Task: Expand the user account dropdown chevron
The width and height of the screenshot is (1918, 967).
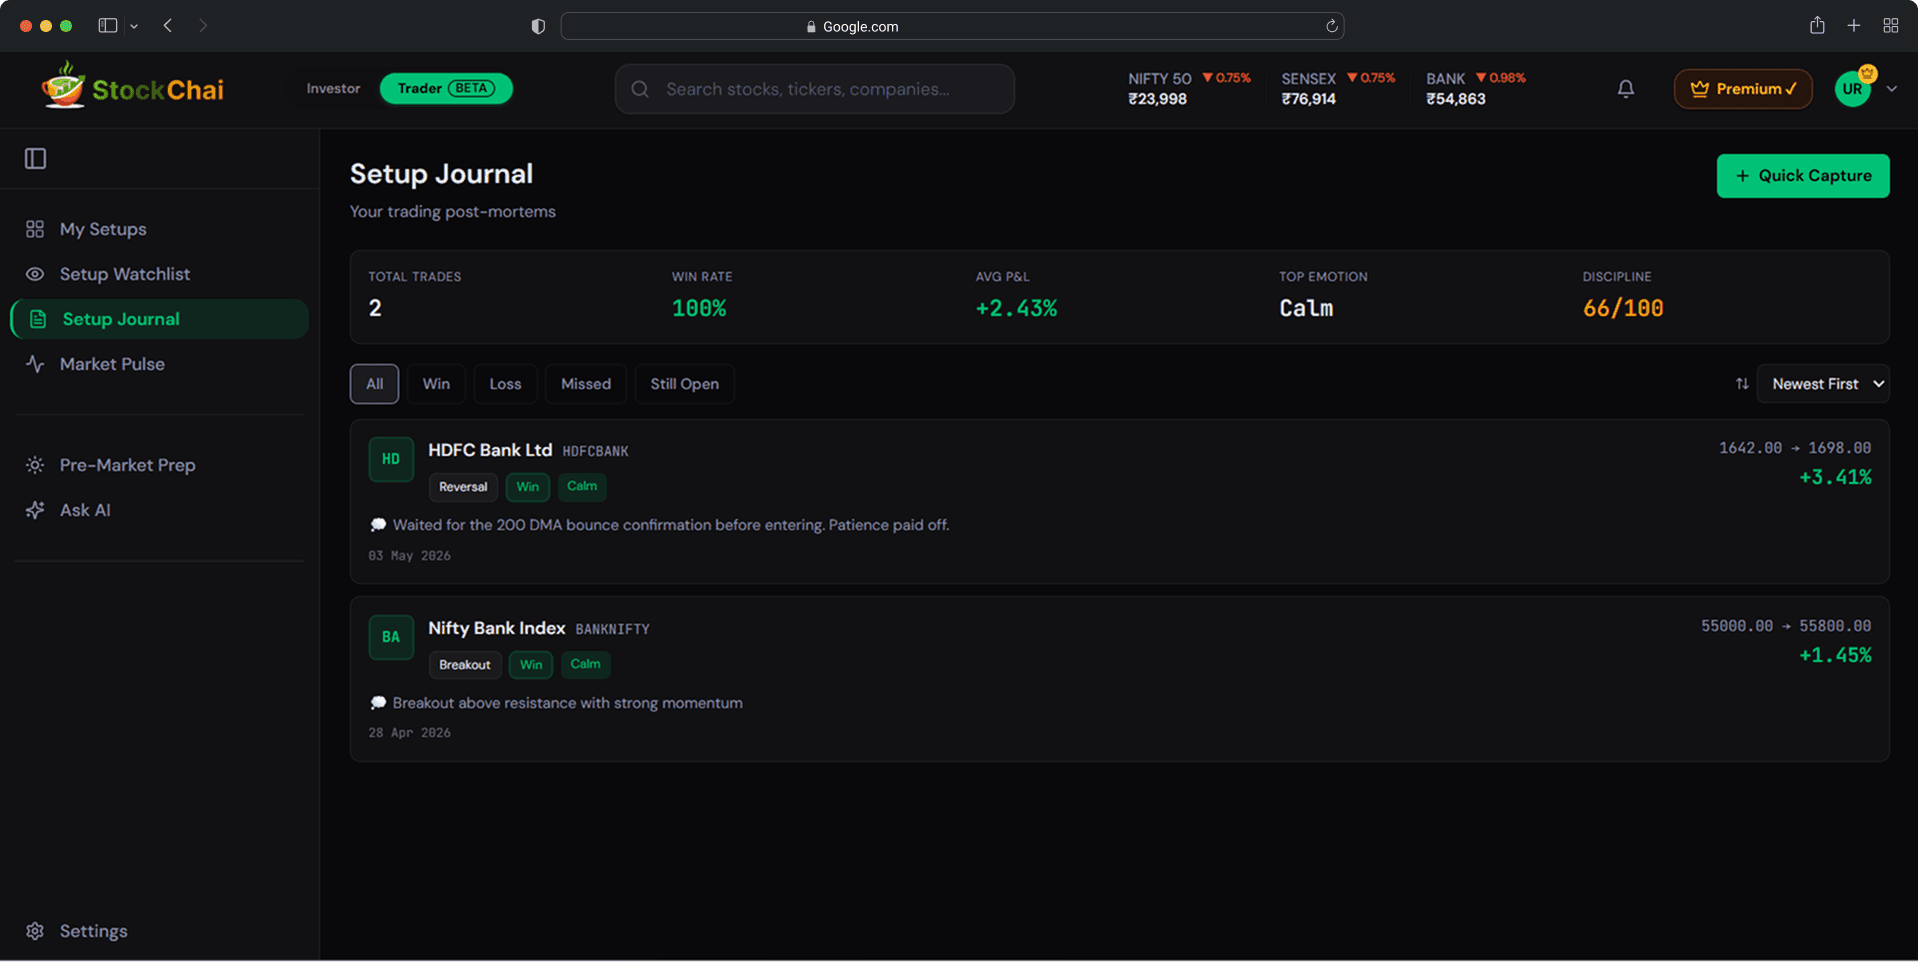Action: (1892, 89)
